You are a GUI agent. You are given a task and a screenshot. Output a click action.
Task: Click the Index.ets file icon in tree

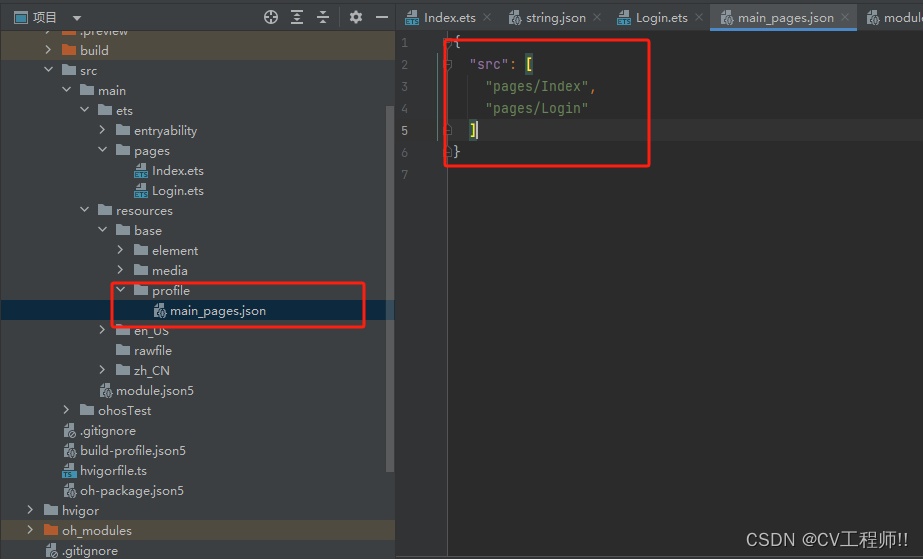tap(141, 171)
